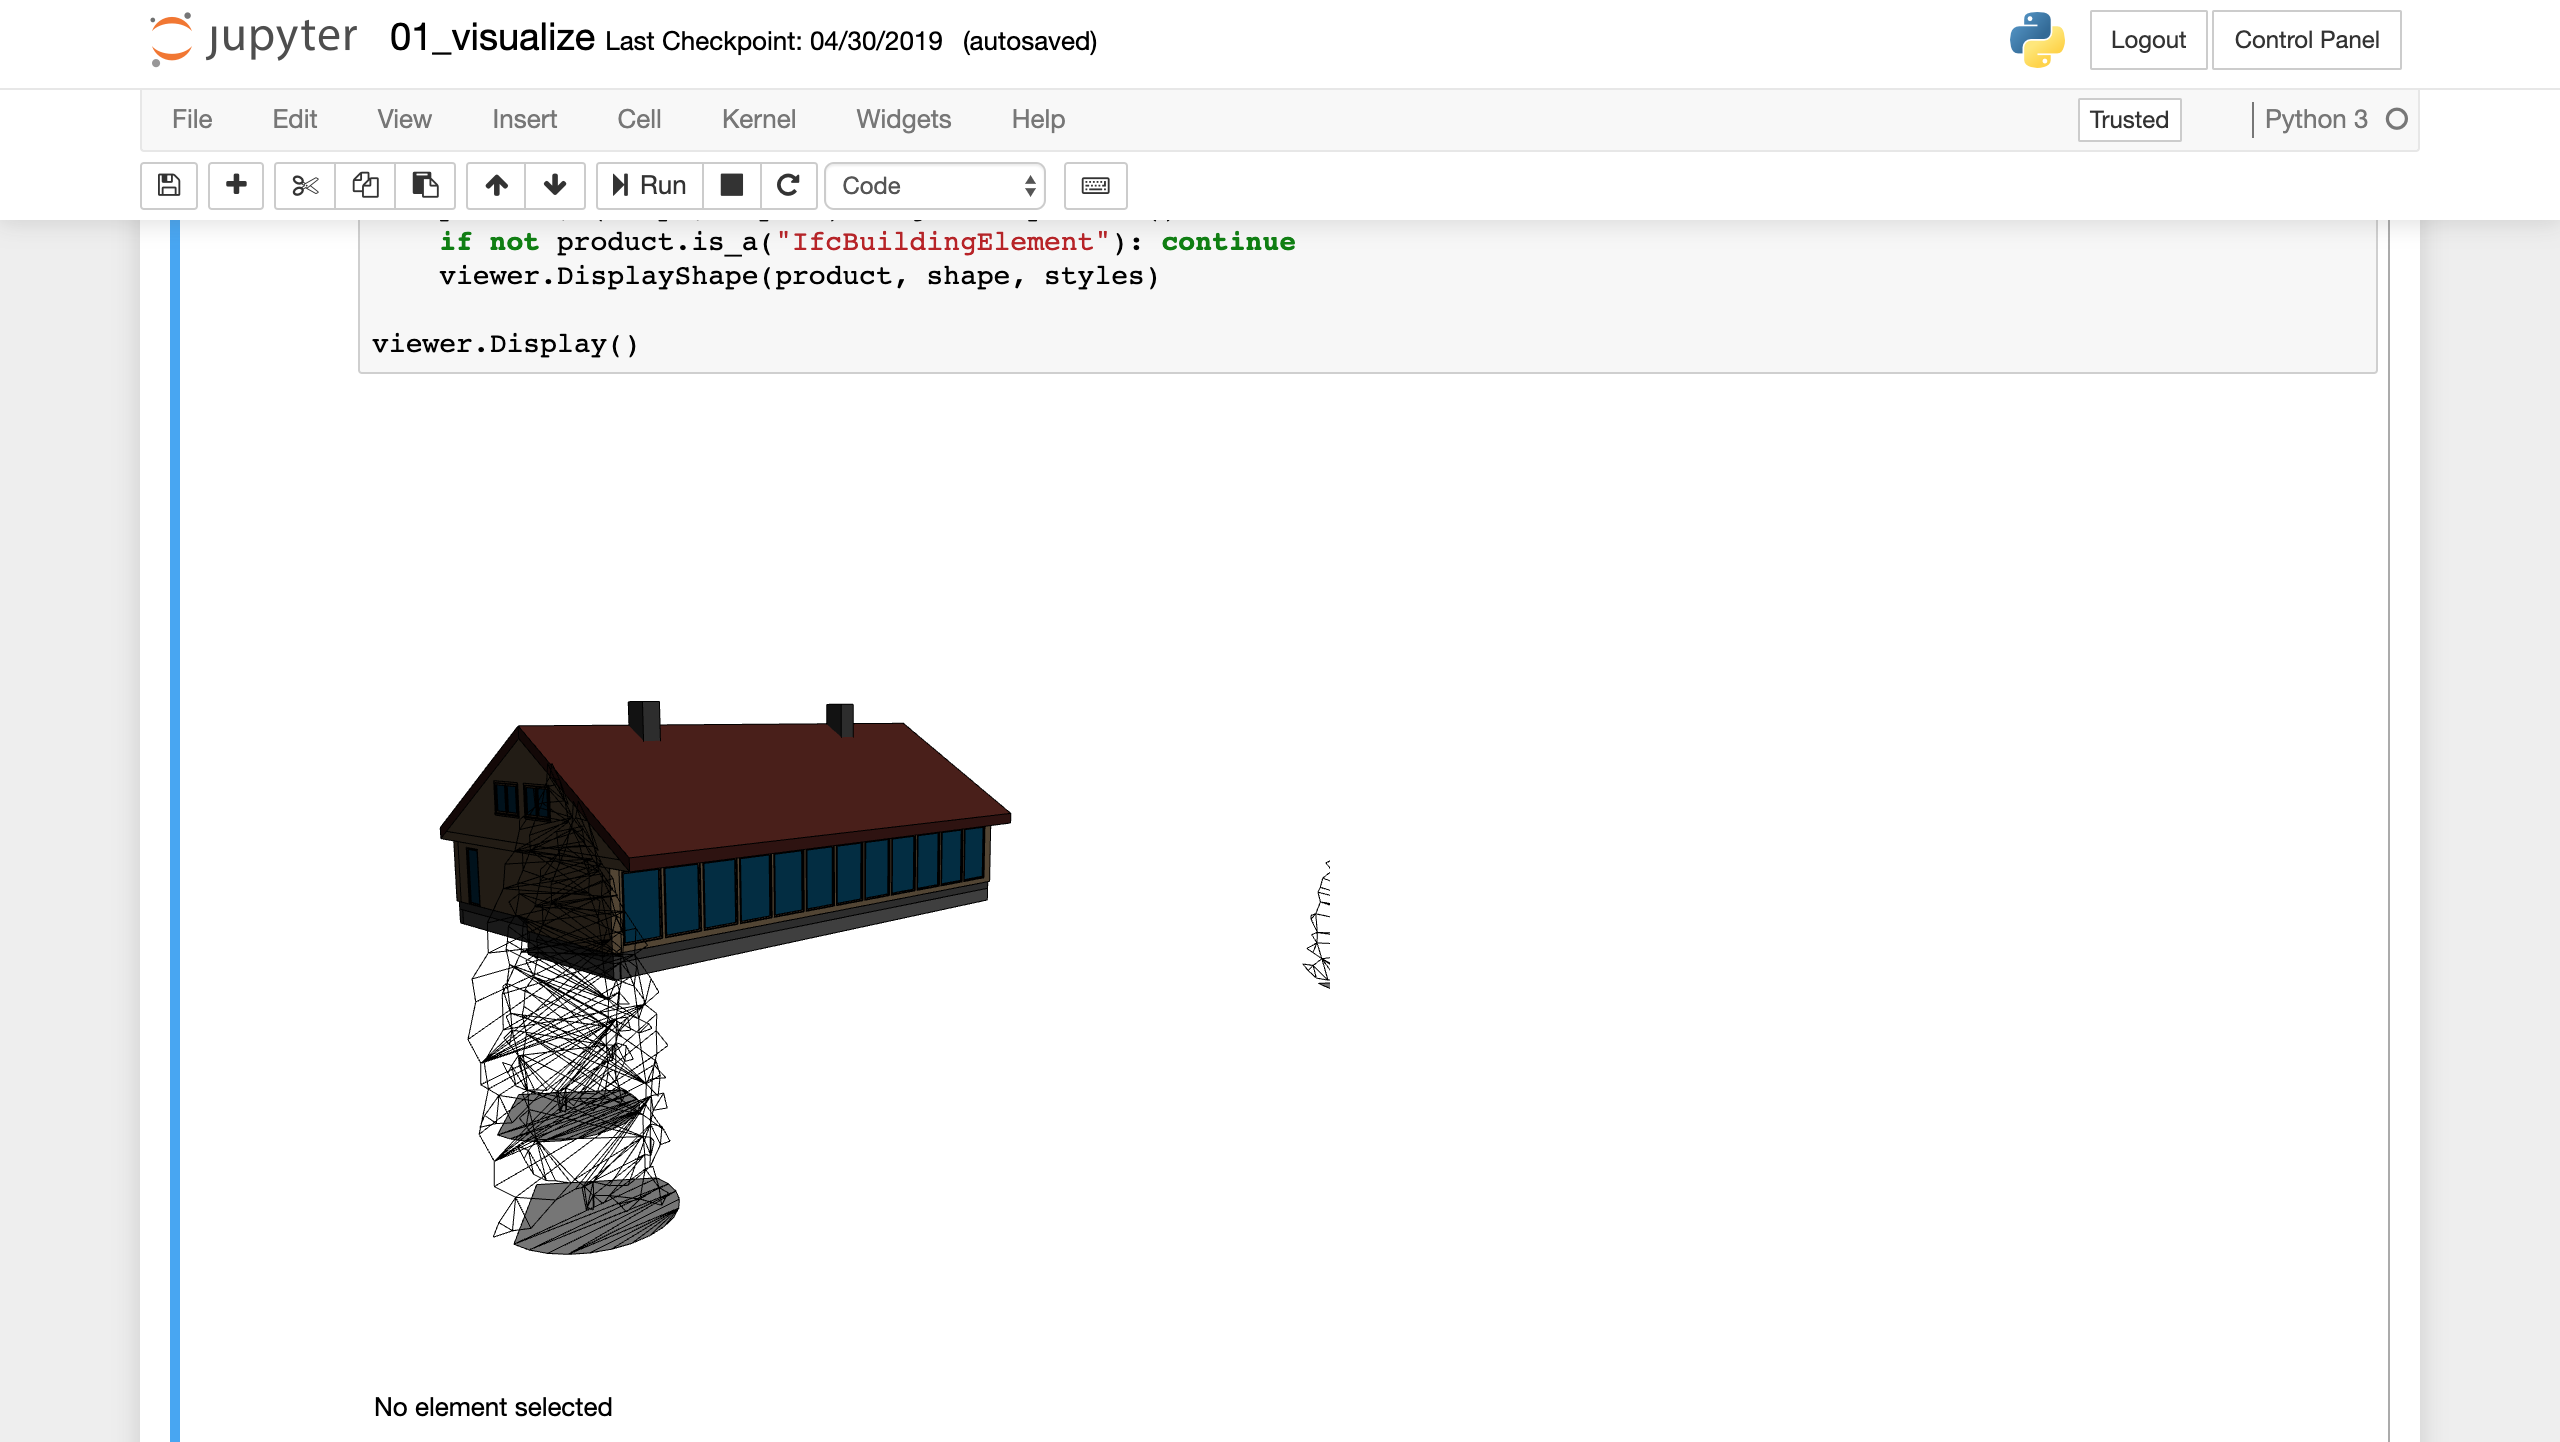Viewport: 2560px width, 1442px height.
Task: Interrupt the kernel with the stop icon
Action: coord(732,185)
